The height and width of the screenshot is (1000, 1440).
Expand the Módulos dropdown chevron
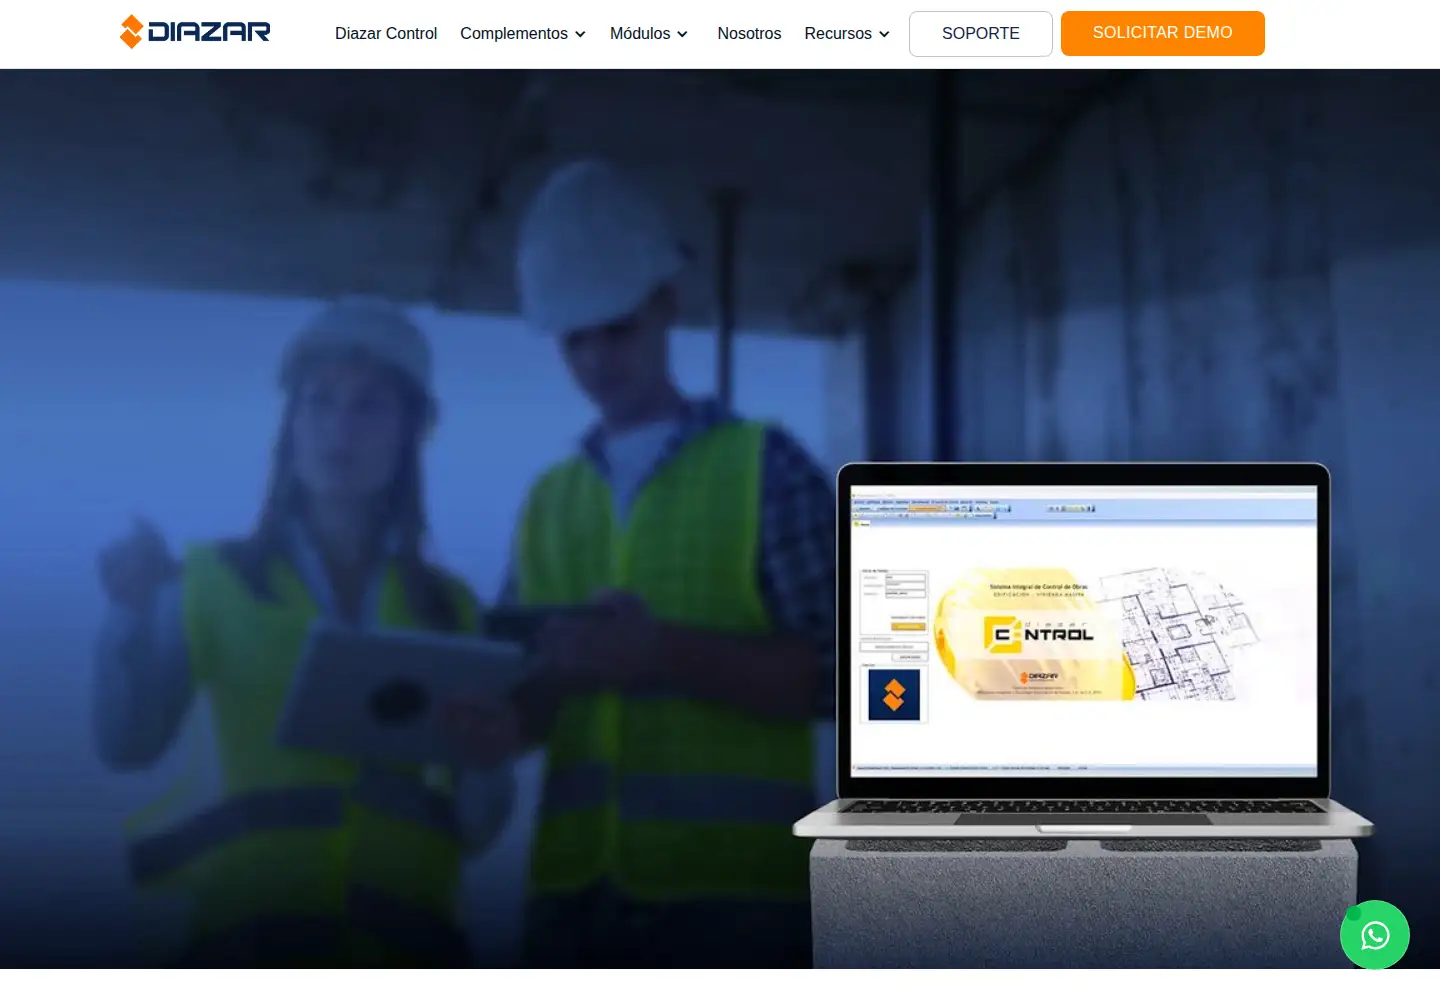point(682,35)
